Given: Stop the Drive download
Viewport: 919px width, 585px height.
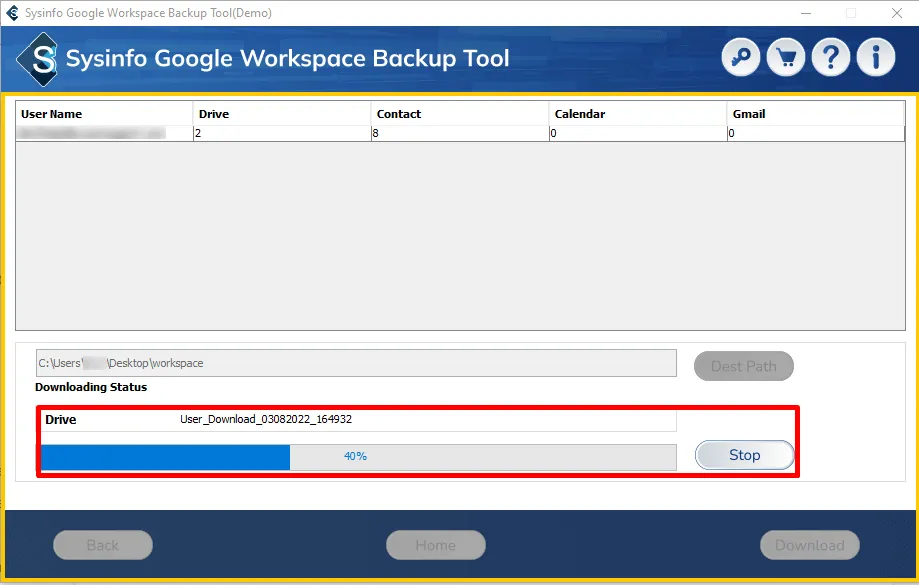Looking at the screenshot, I should point(744,455).
